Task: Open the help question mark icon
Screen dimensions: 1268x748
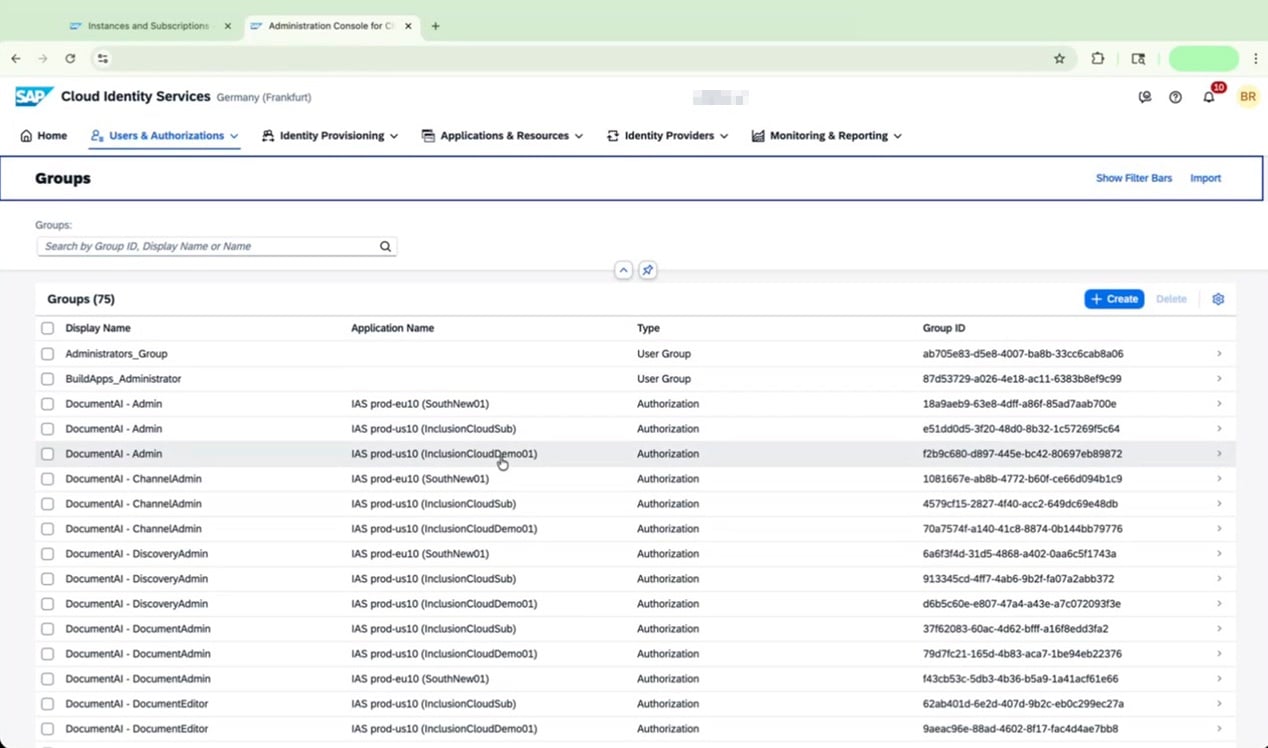Action: pos(1176,97)
